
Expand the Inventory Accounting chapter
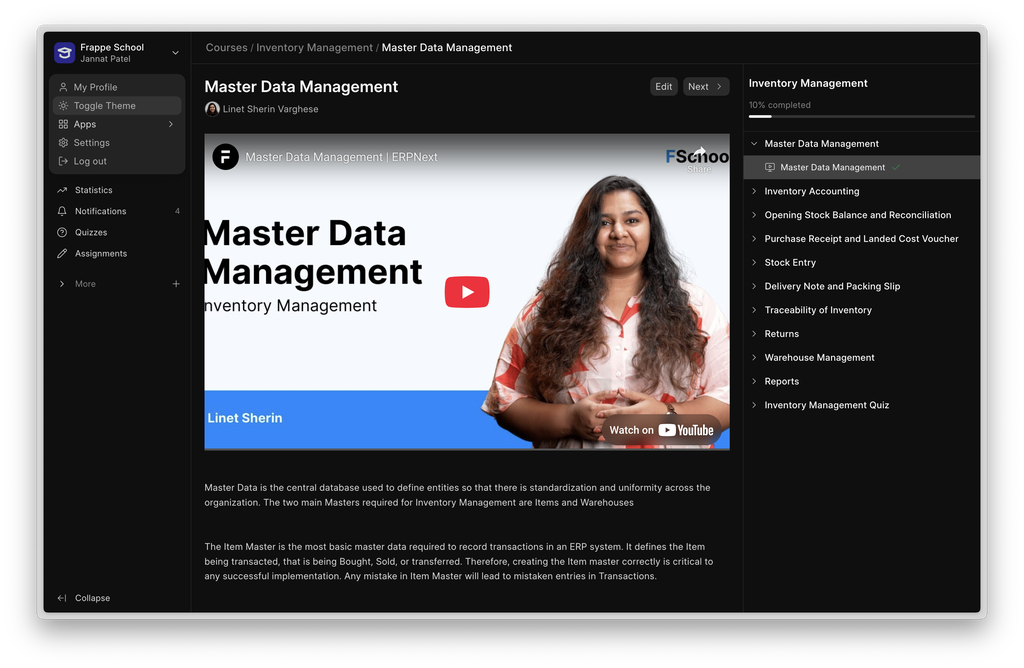[x=811, y=191]
